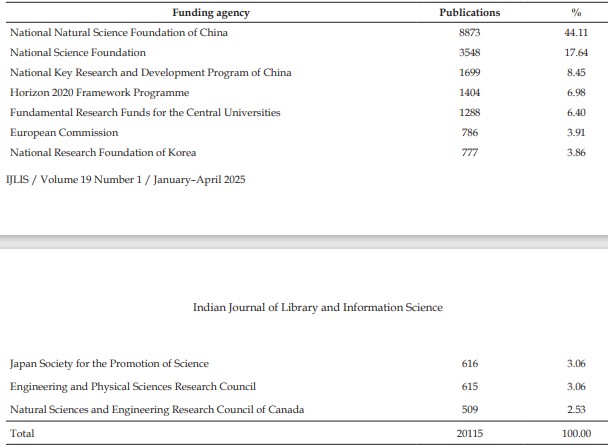Image resolution: width=608 pixels, height=448 pixels.
Task: Click the 8873 publications value
Action: (x=470, y=33)
